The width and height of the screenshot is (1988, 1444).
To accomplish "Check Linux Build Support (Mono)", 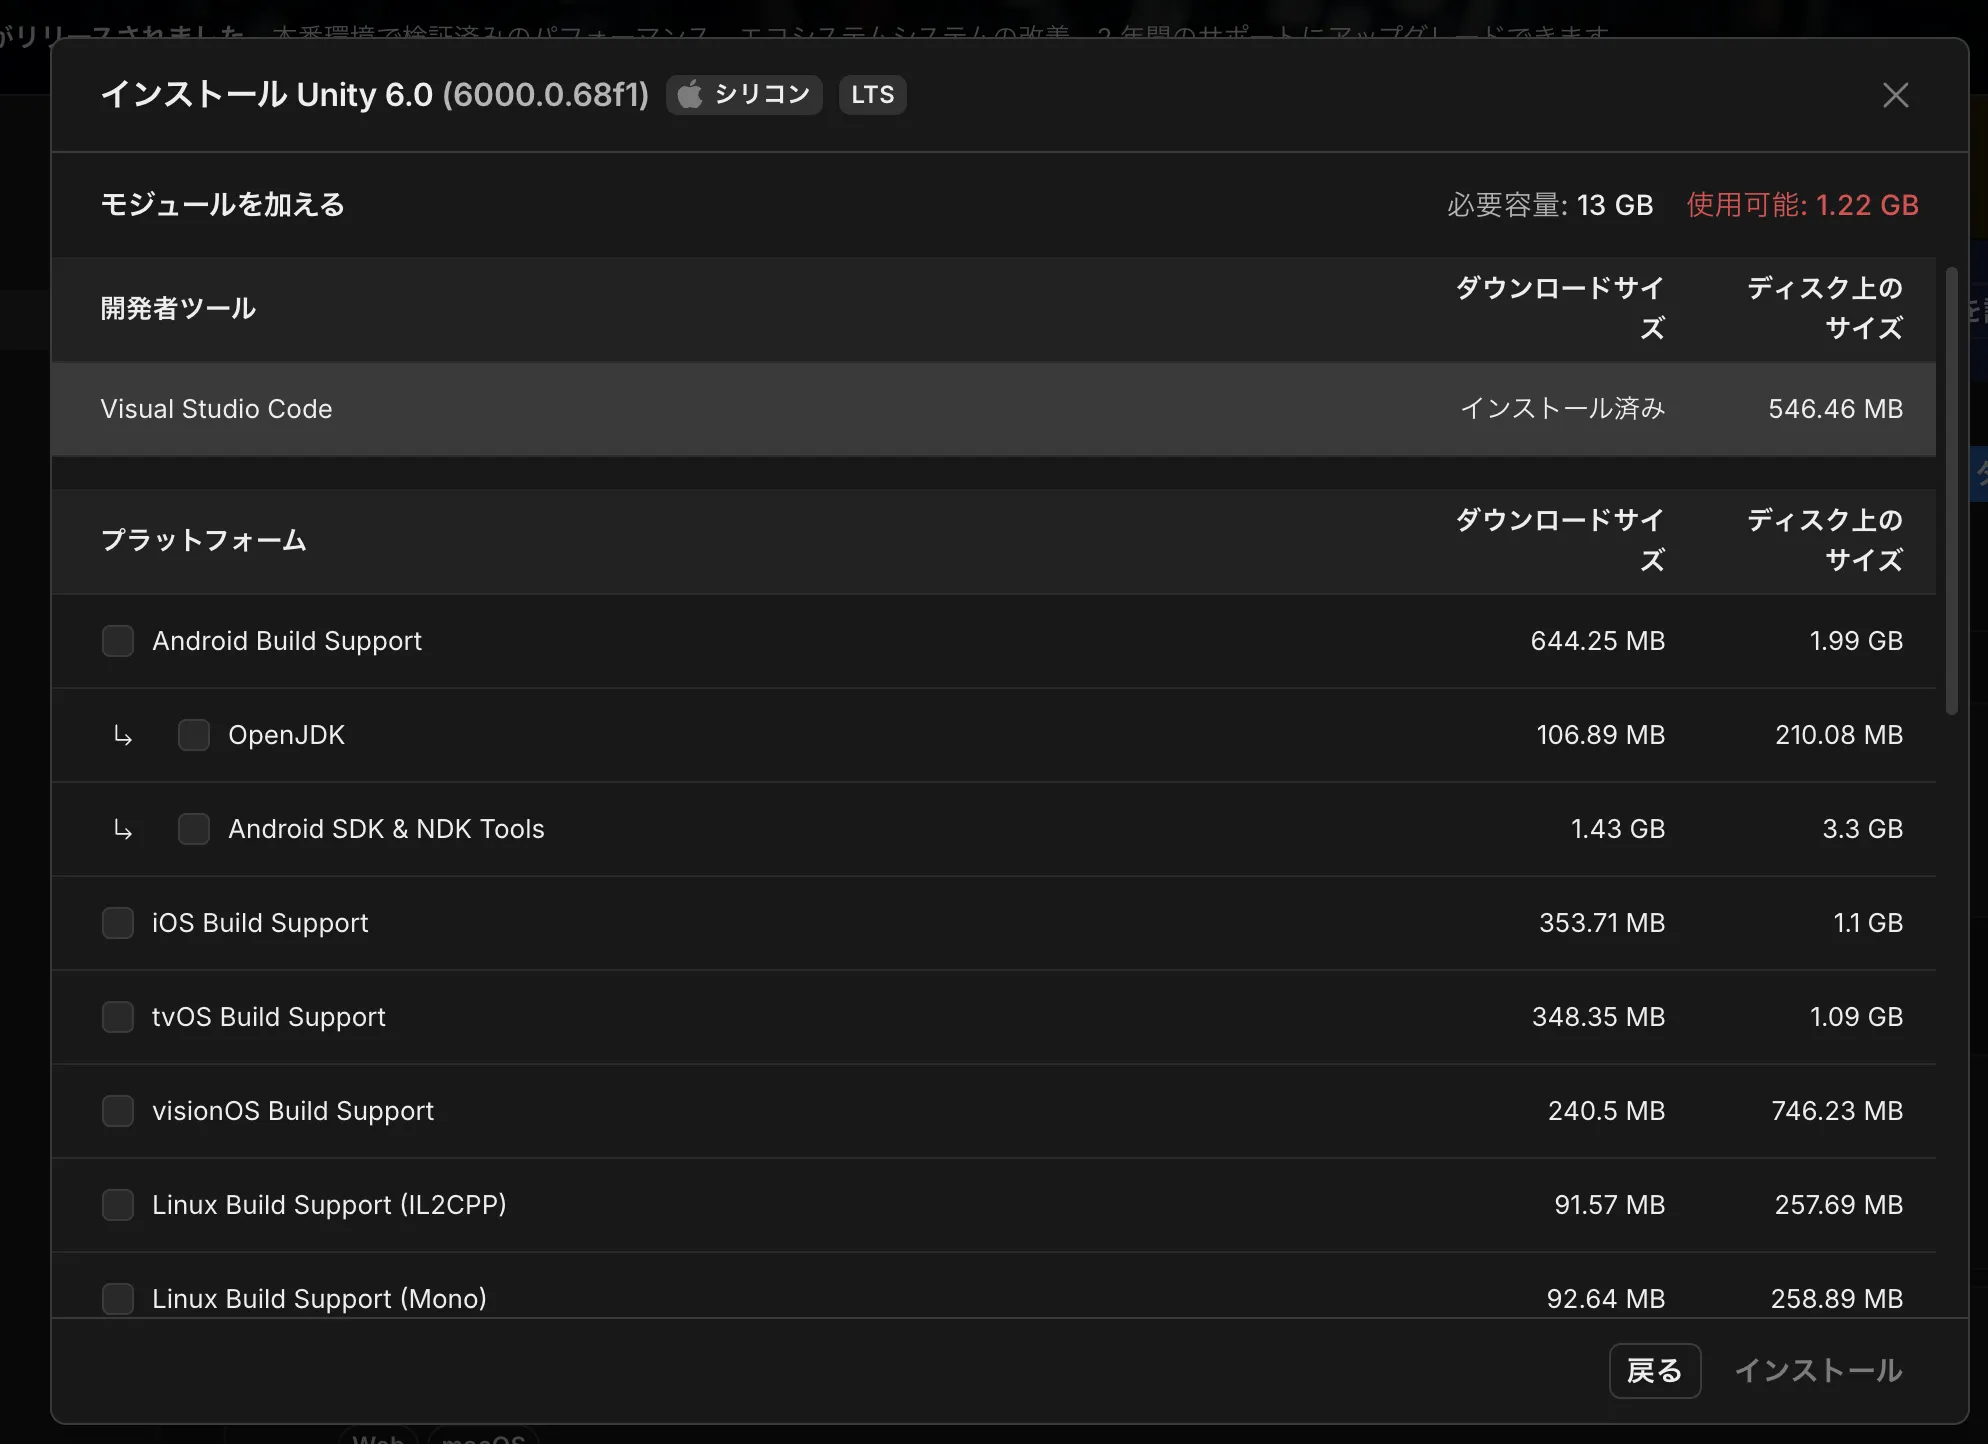I will click(x=118, y=1298).
